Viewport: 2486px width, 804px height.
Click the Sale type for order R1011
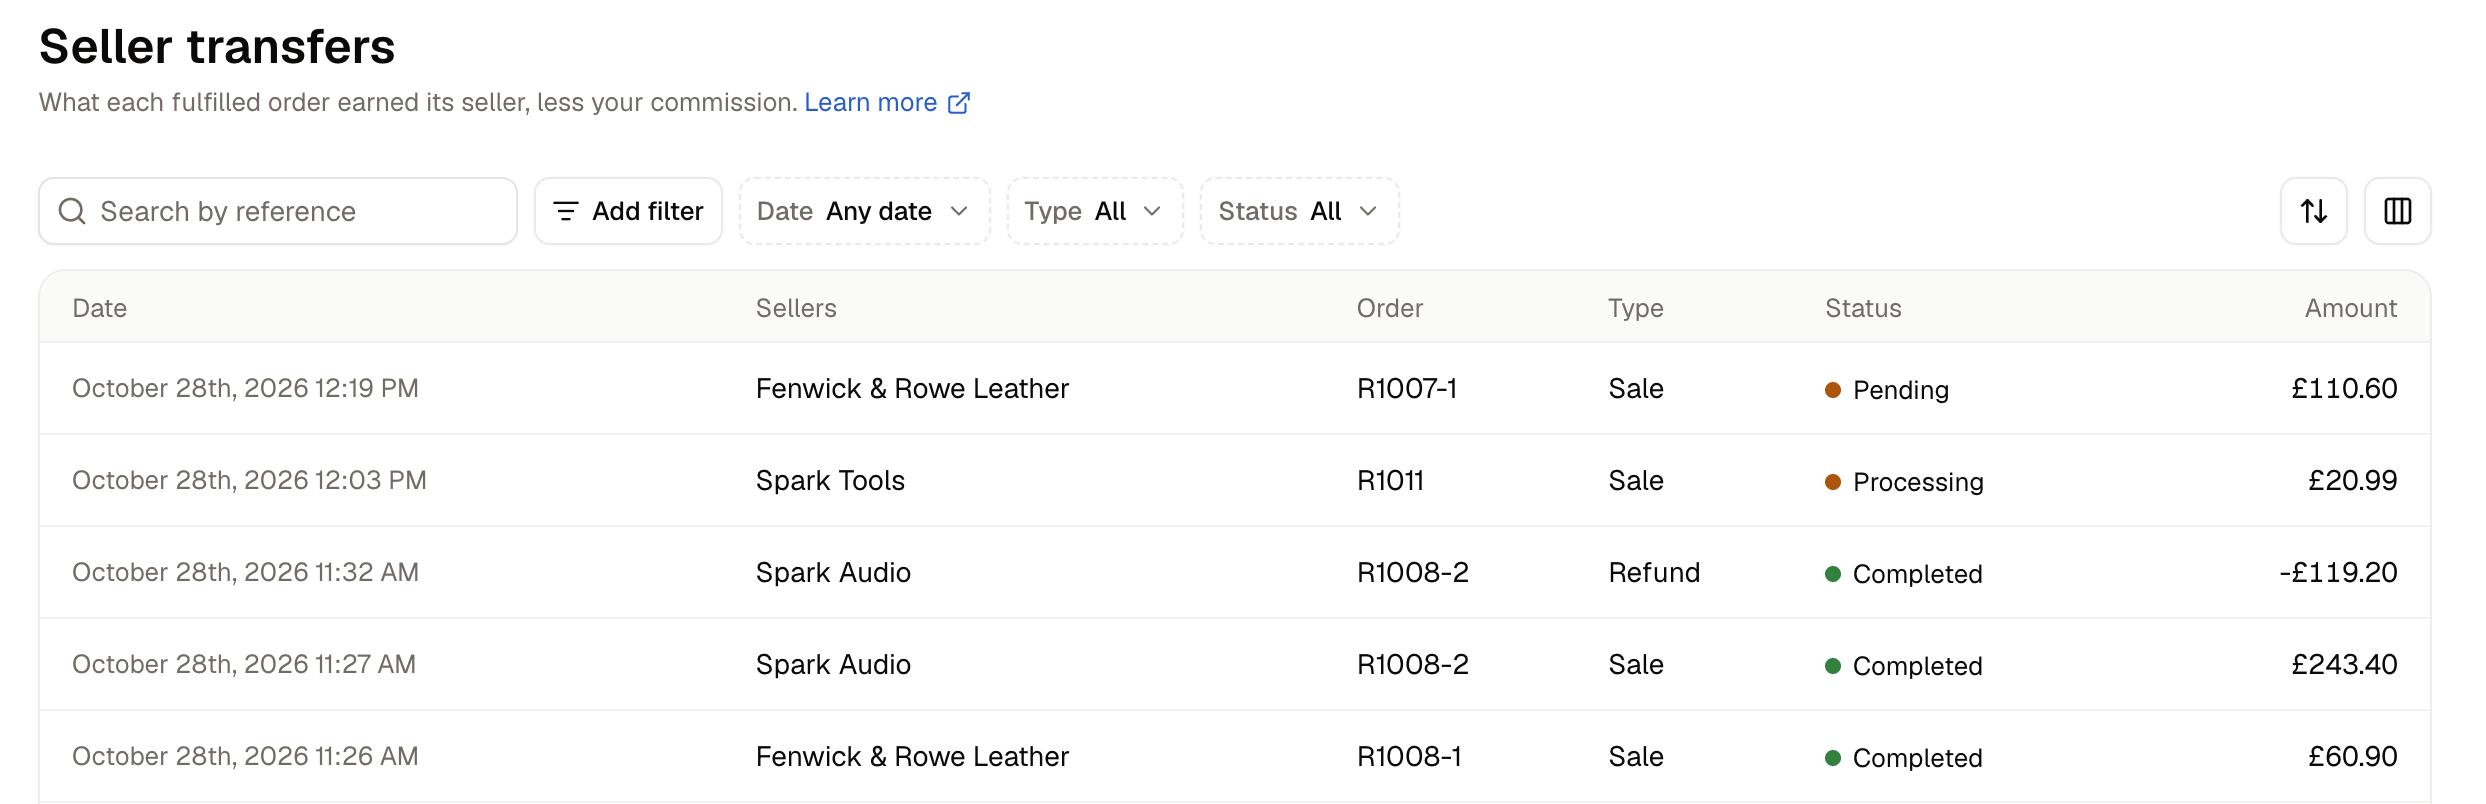click(1636, 480)
